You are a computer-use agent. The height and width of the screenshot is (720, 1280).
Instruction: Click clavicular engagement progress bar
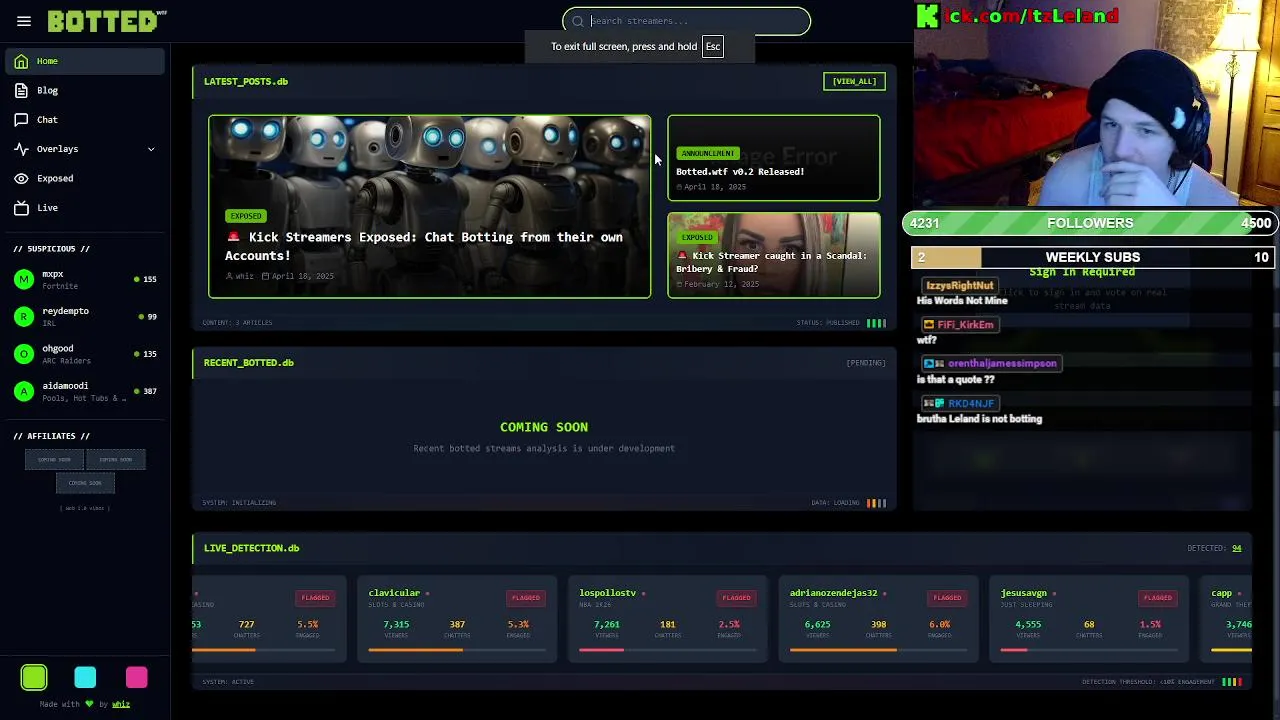click(x=457, y=650)
